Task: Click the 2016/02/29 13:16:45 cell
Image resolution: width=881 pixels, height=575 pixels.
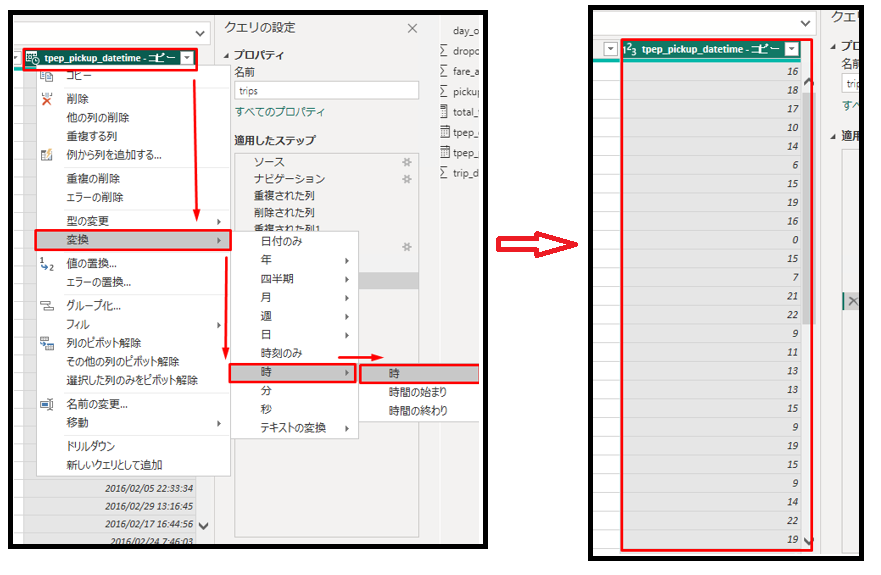Action: point(110,506)
